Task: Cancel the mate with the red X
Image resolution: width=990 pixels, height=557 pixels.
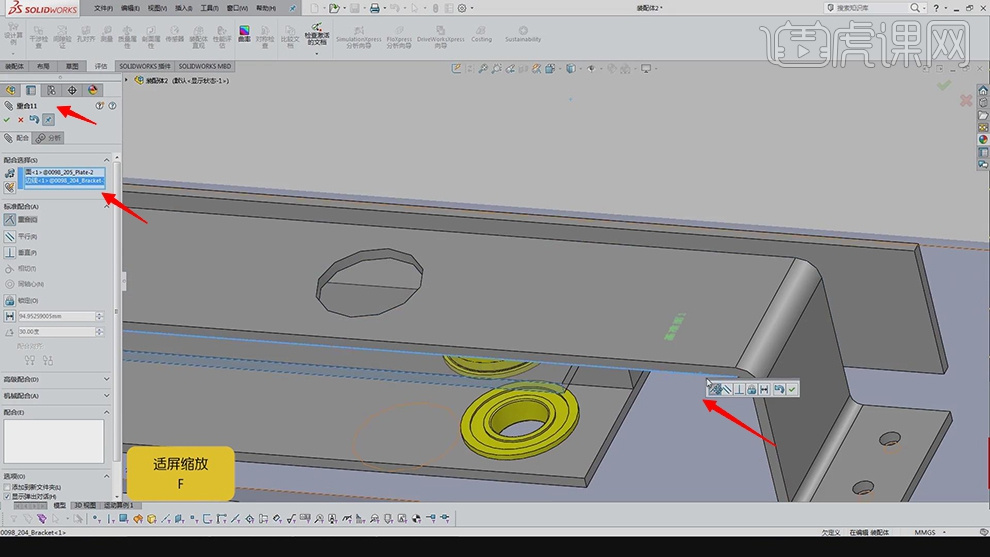Action: pyautogui.click(x=21, y=120)
